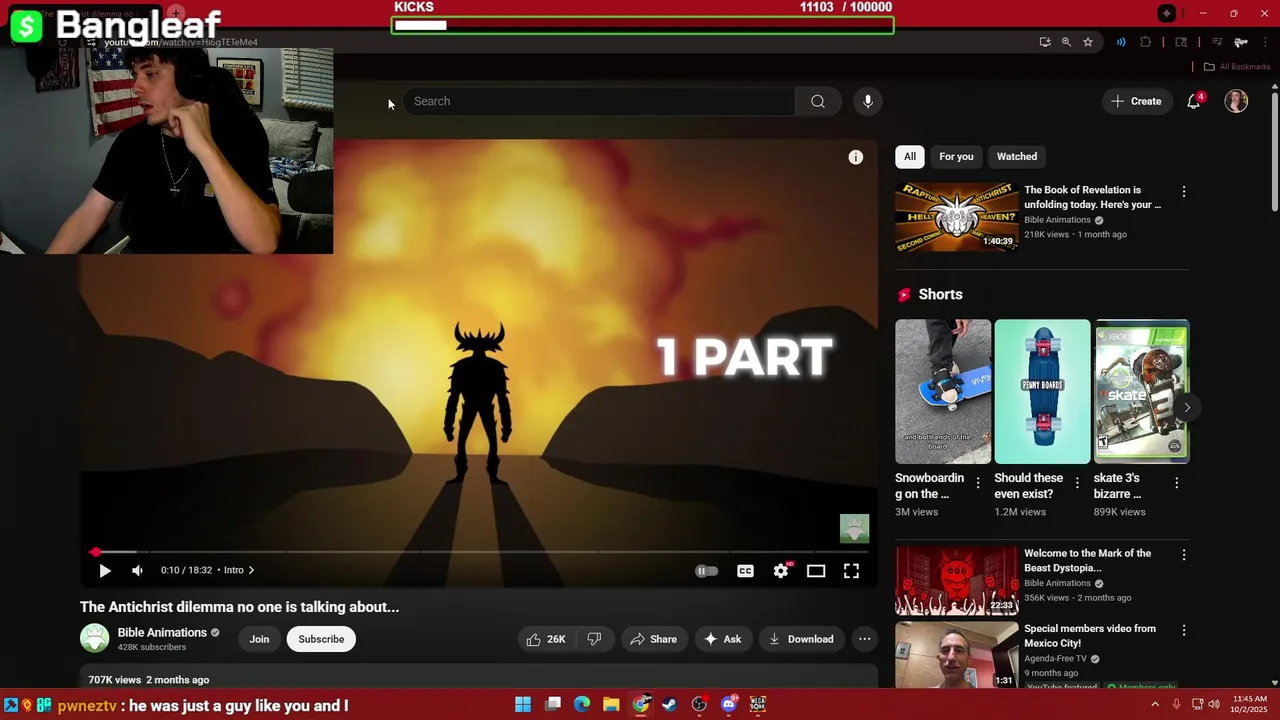
Task: Download the video
Action: click(x=801, y=639)
